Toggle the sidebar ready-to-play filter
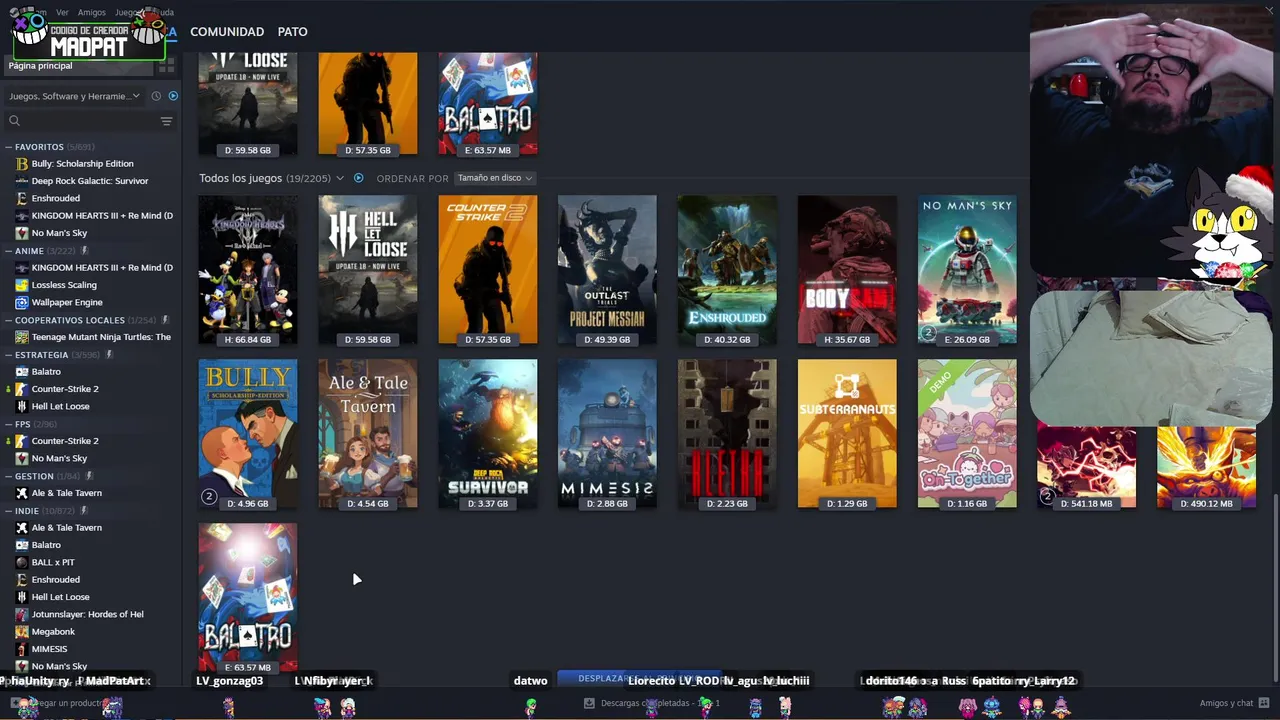Image resolution: width=1280 pixels, height=720 pixels. [x=173, y=96]
